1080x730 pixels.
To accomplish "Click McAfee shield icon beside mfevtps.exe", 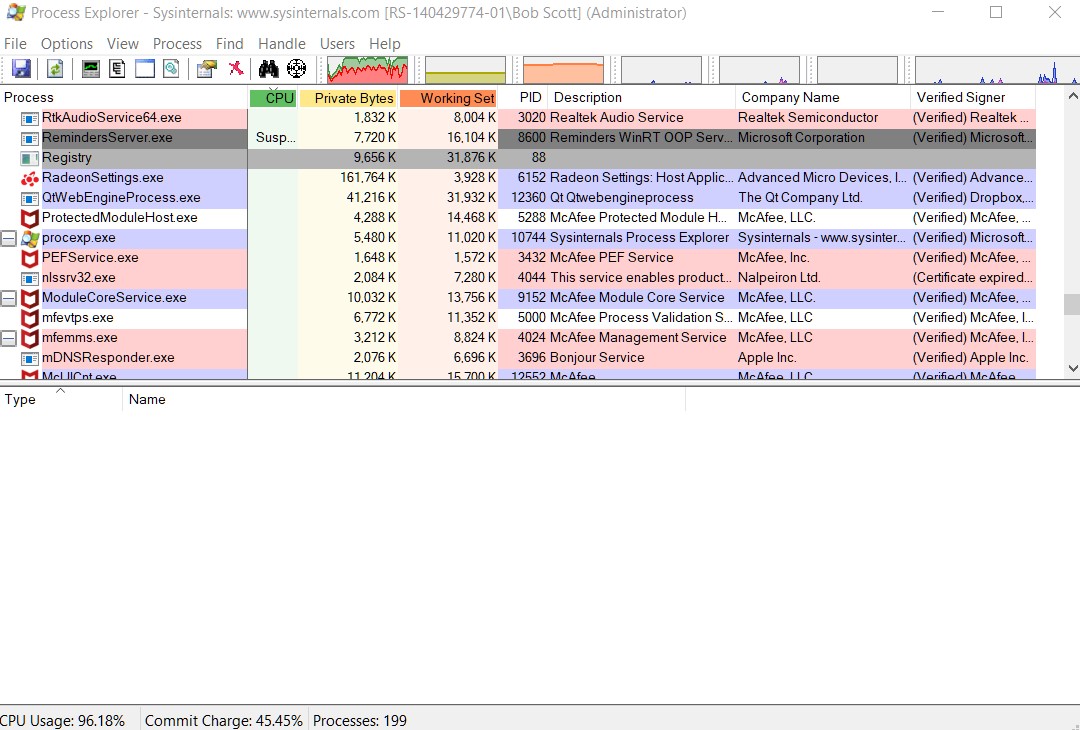I will (x=30, y=318).
